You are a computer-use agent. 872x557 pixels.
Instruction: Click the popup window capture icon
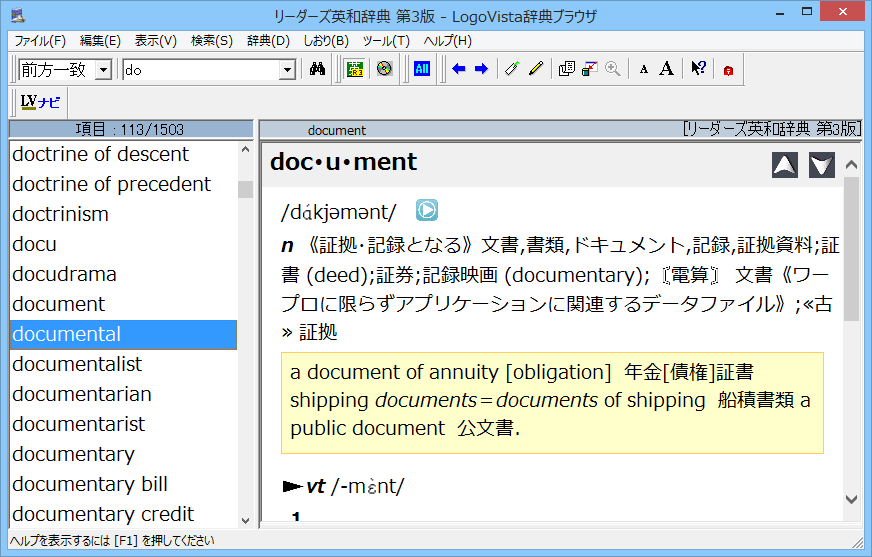point(589,69)
